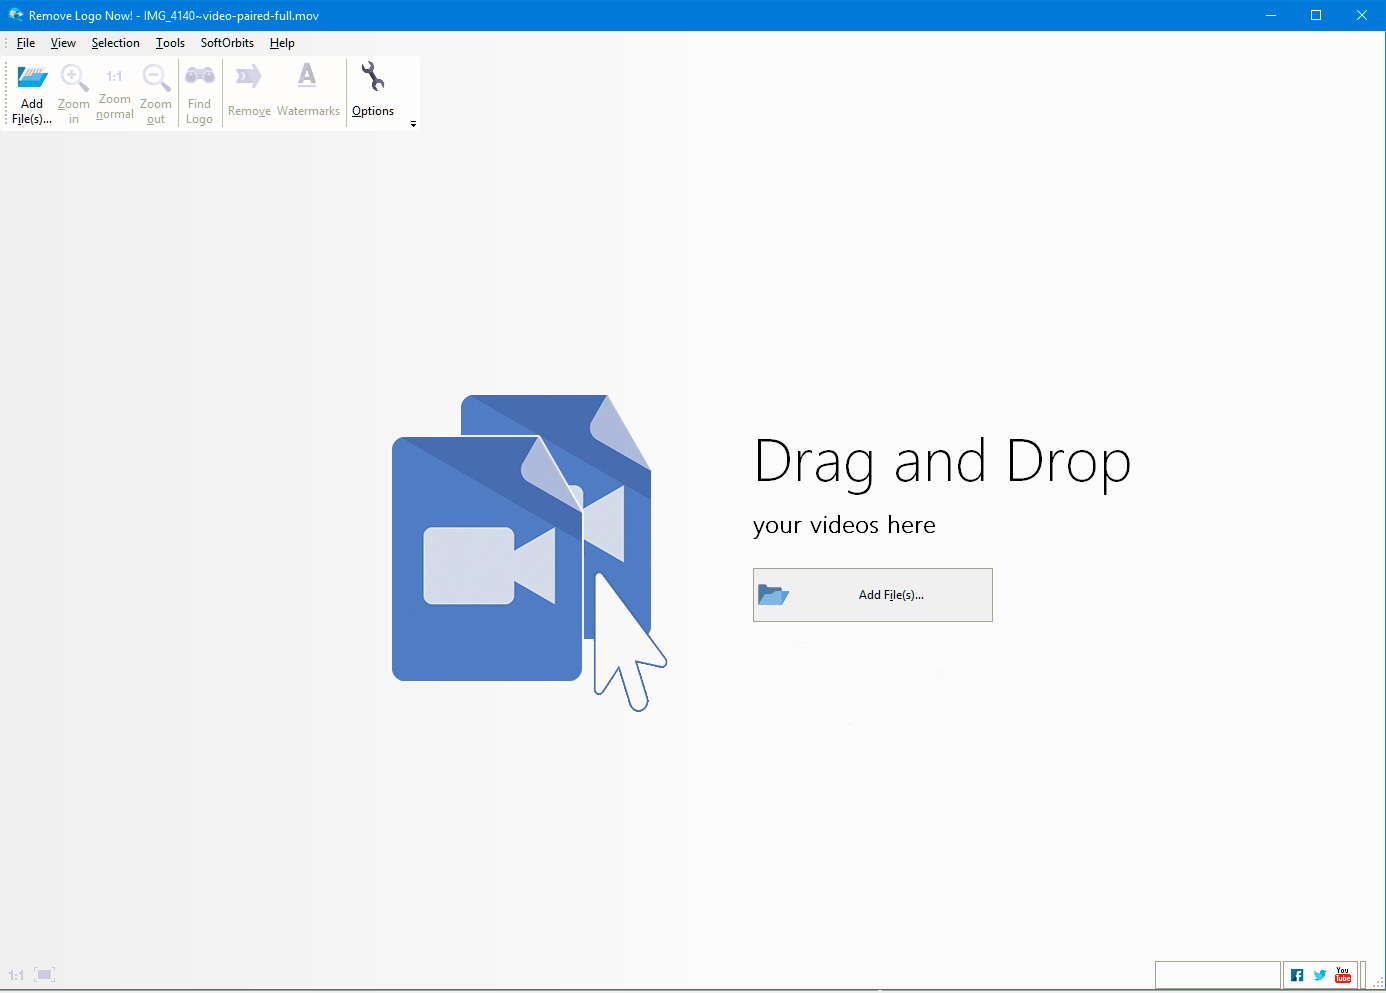
Task: Open the Facebook icon in status bar
Action: click(1297, 975)
